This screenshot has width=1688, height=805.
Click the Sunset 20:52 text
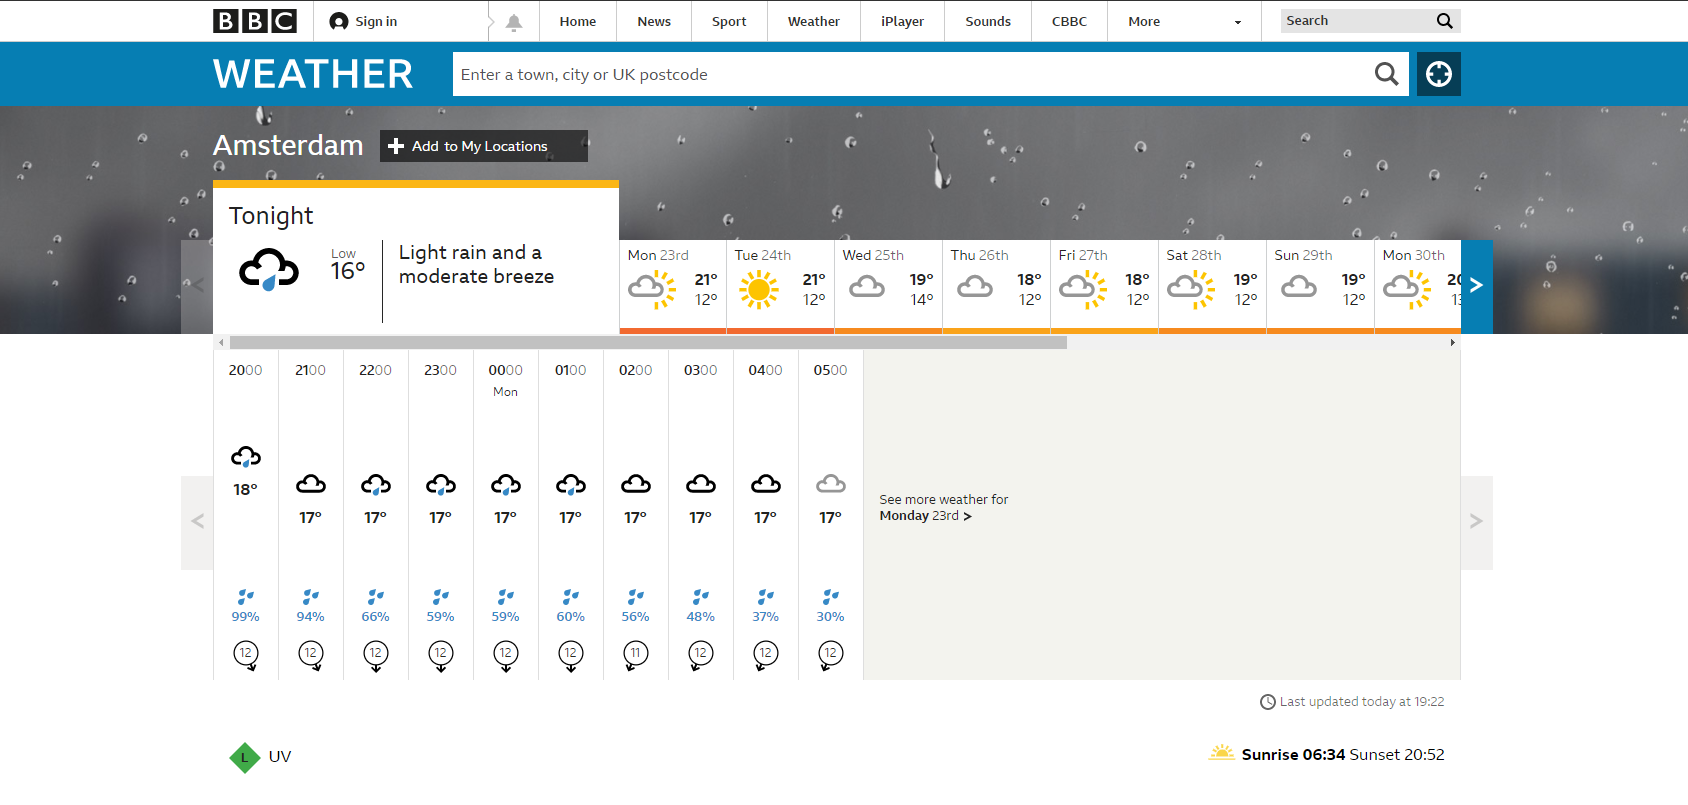pyautogui.click(x=1398, y=755)
